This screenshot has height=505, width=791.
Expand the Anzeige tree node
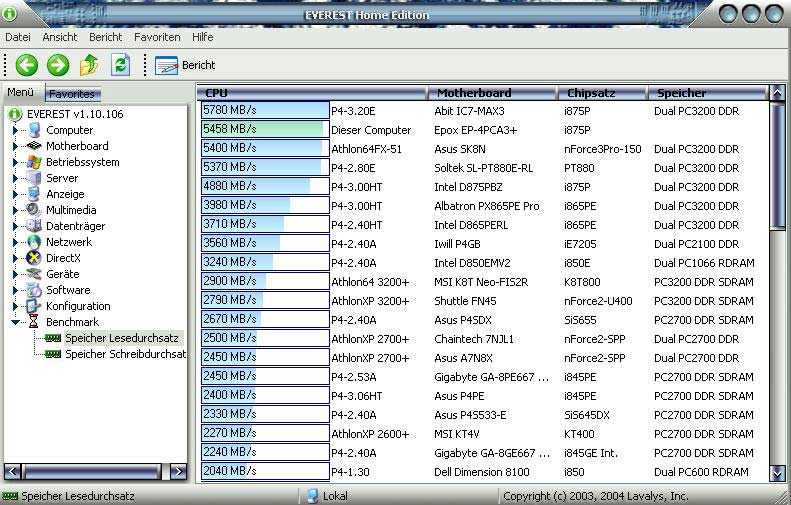click(15, 194)
